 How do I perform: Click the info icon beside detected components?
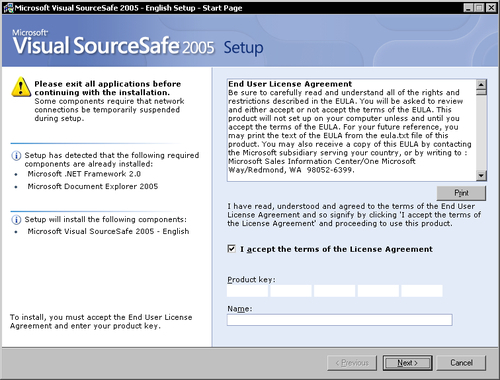[x=16, y=156]
